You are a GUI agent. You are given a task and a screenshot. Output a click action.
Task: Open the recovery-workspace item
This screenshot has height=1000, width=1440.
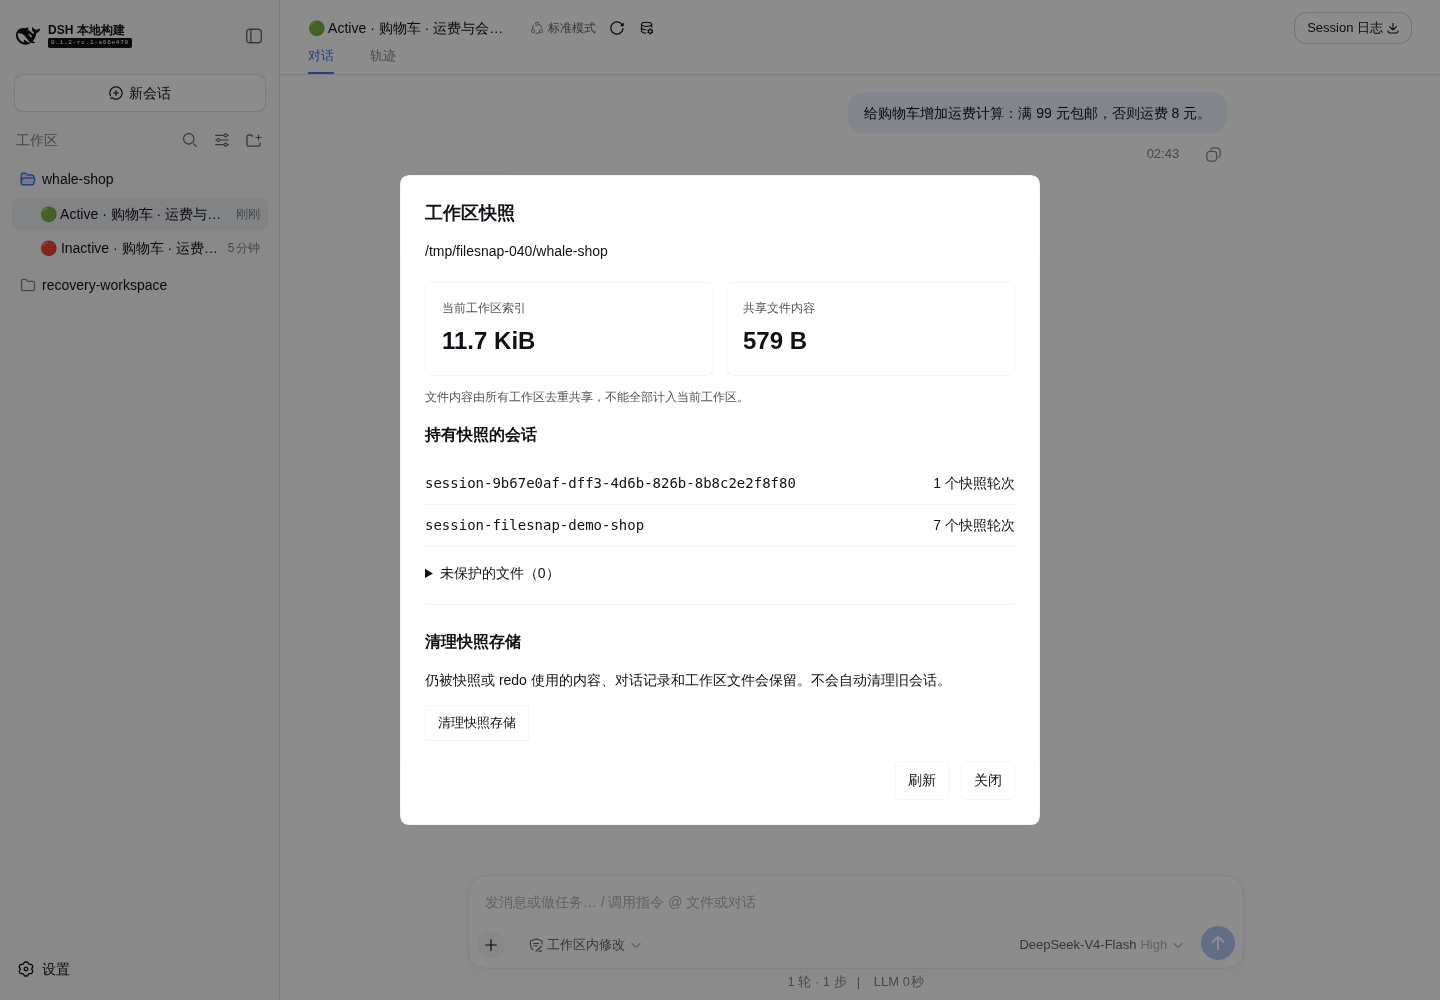click(x=140, y=285)
